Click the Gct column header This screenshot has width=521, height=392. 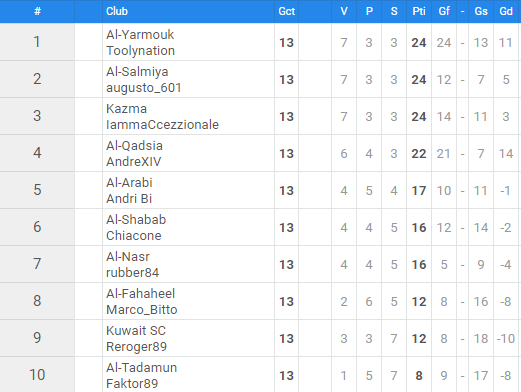[x=287, y=11]
